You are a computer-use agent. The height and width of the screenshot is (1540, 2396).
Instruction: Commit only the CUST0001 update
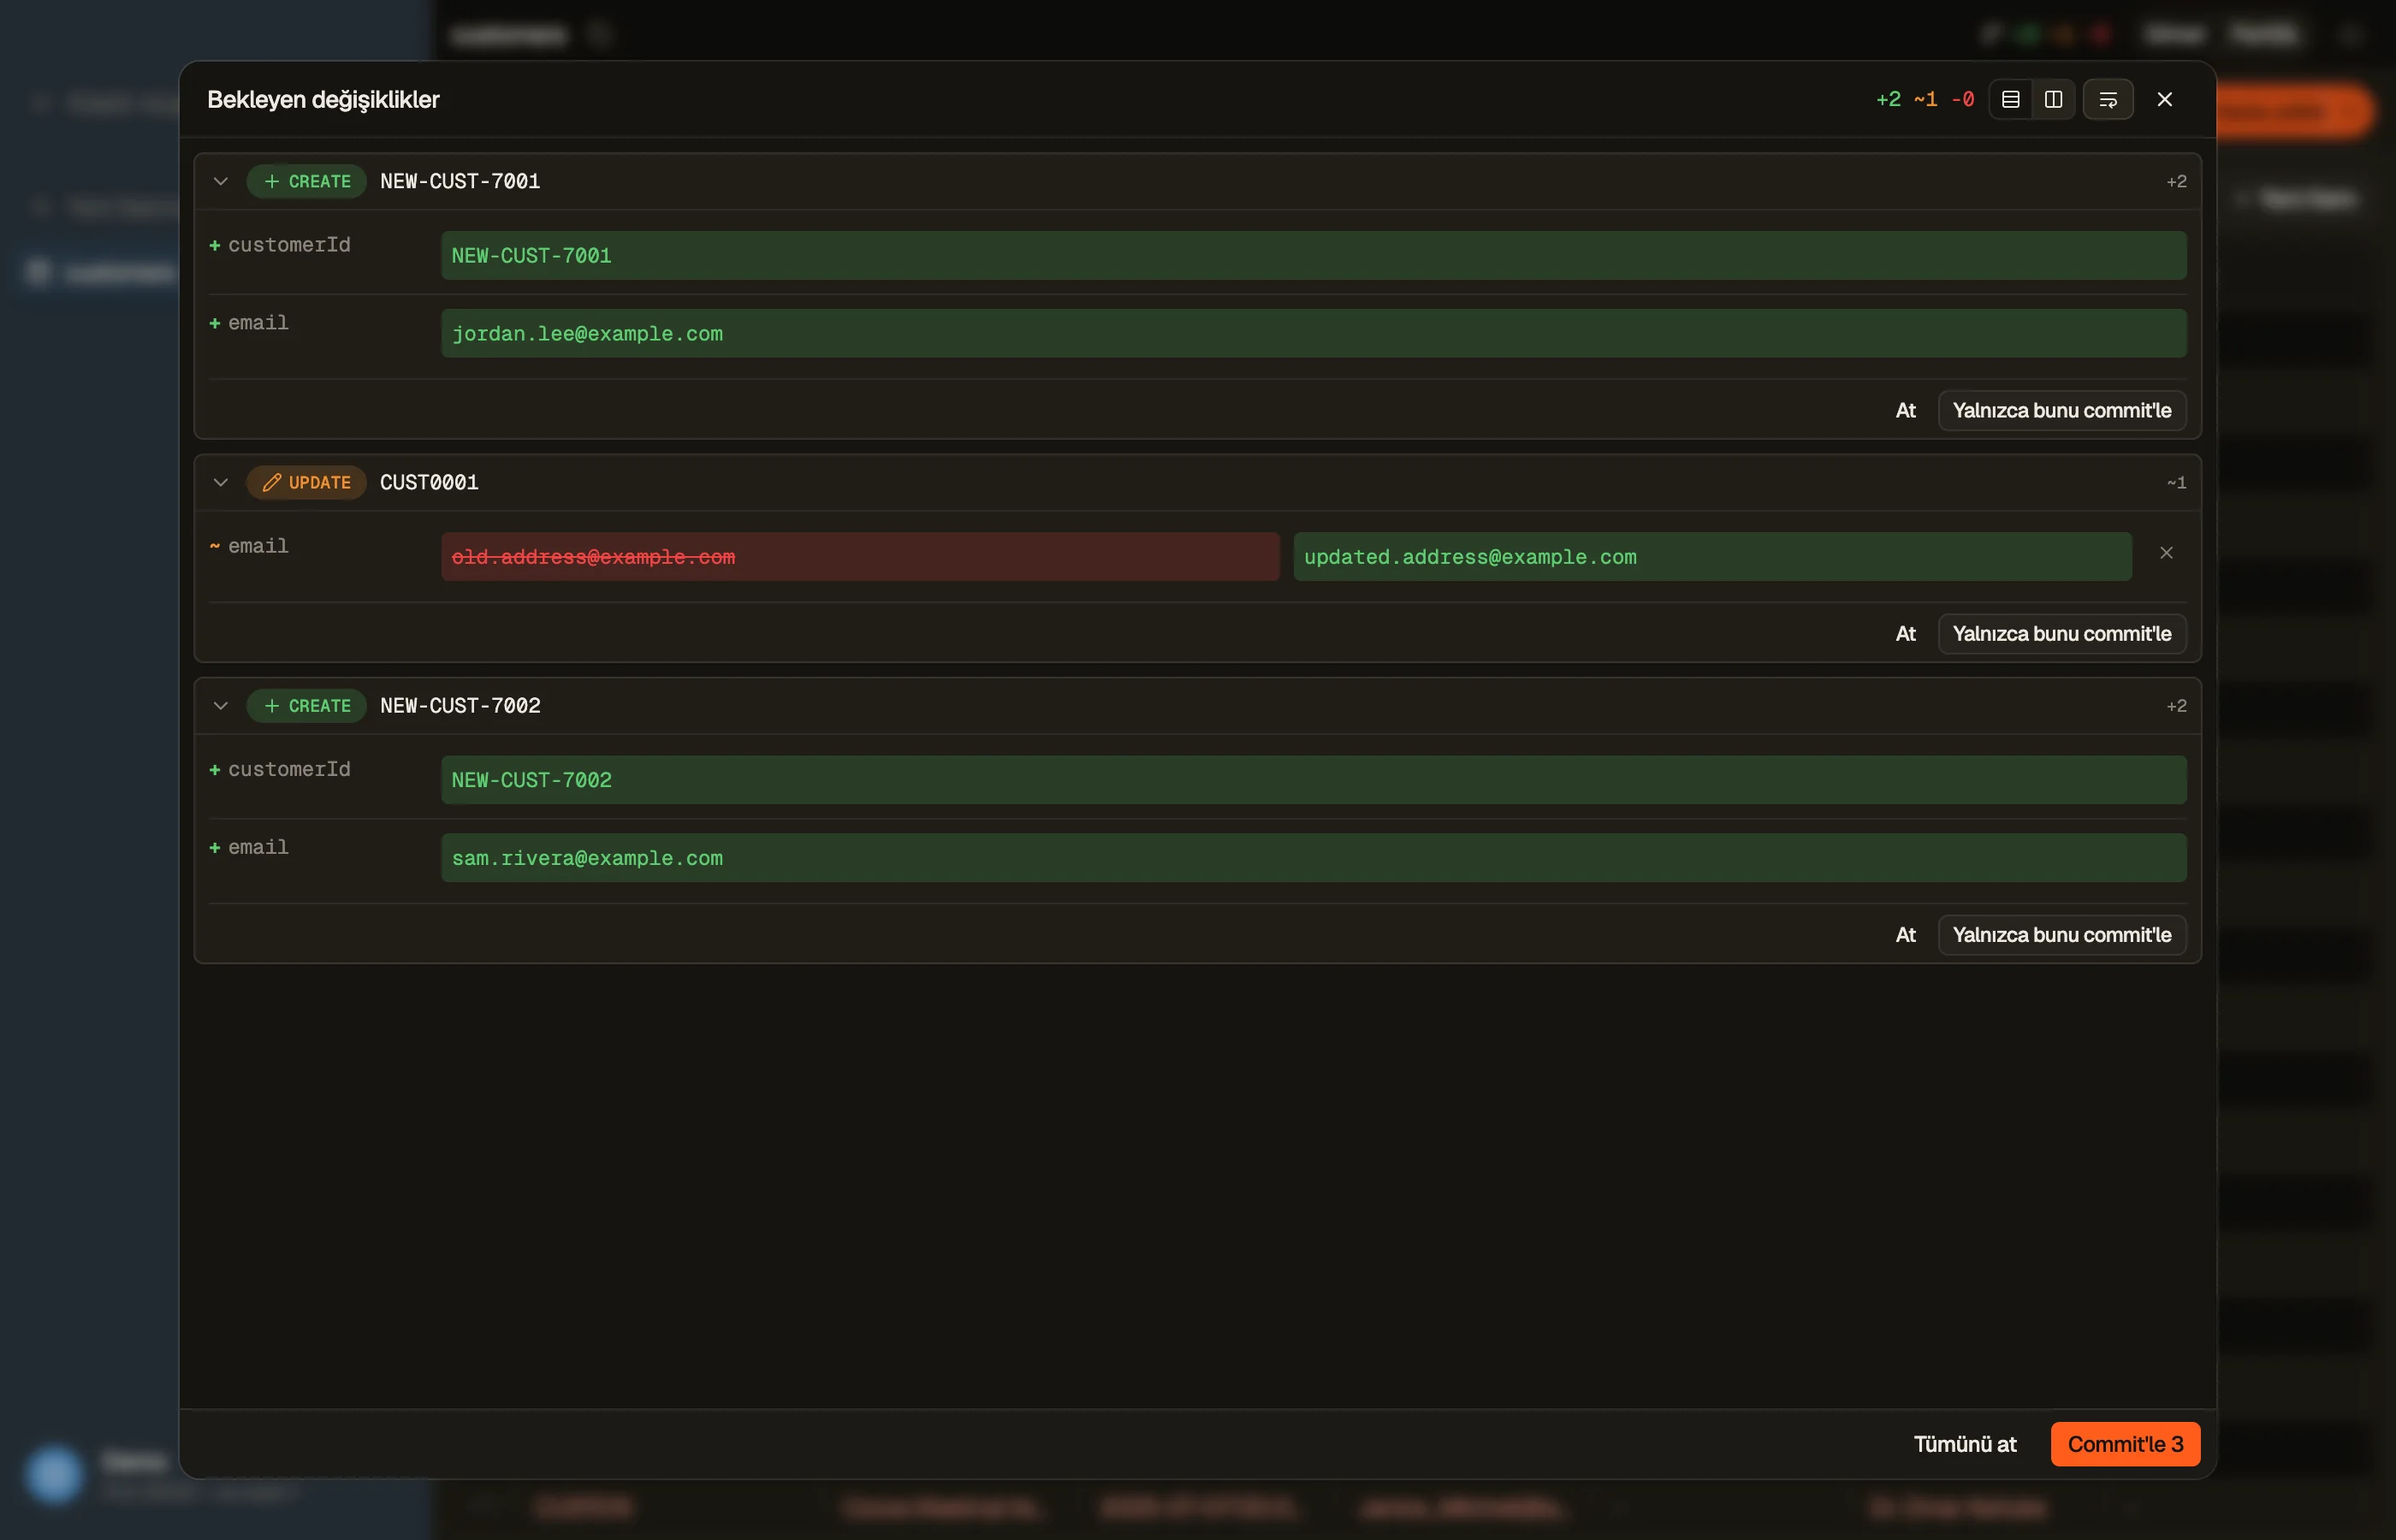click(2061, 633)
